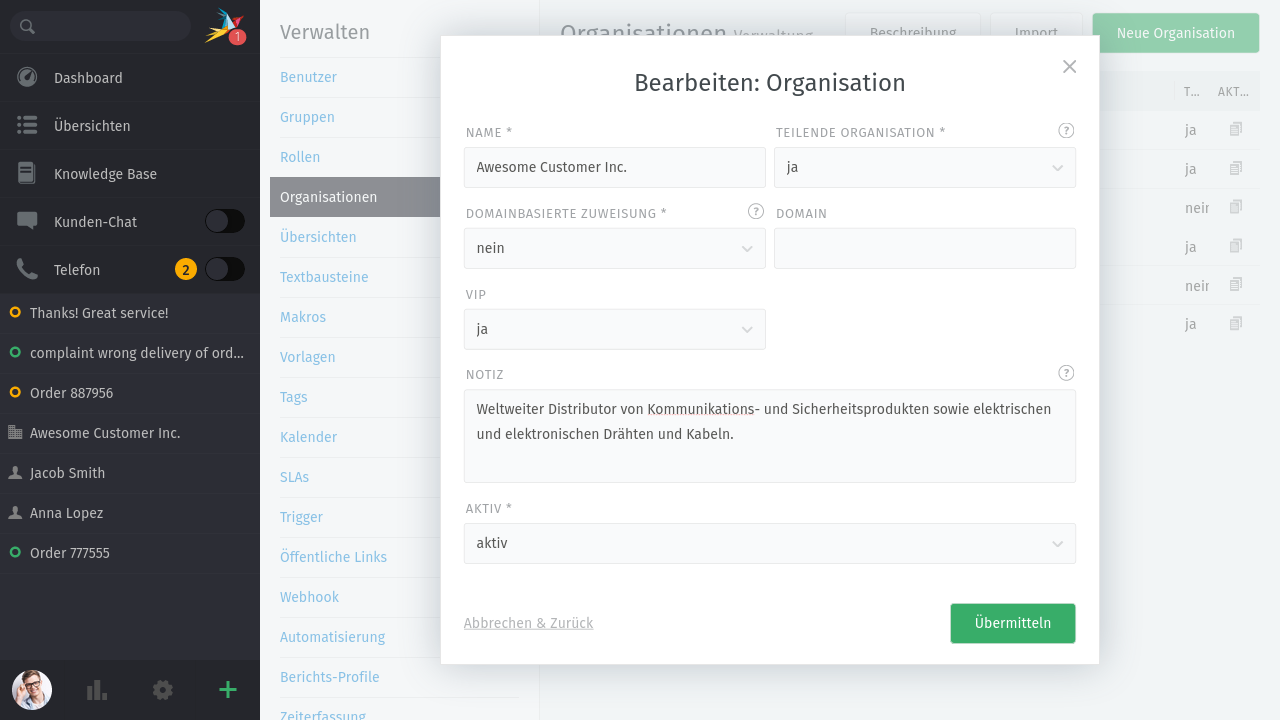The image size is (1280, 720).
Task: Open the Dashboard from the sidebar
Action: [x=90, y=77]
